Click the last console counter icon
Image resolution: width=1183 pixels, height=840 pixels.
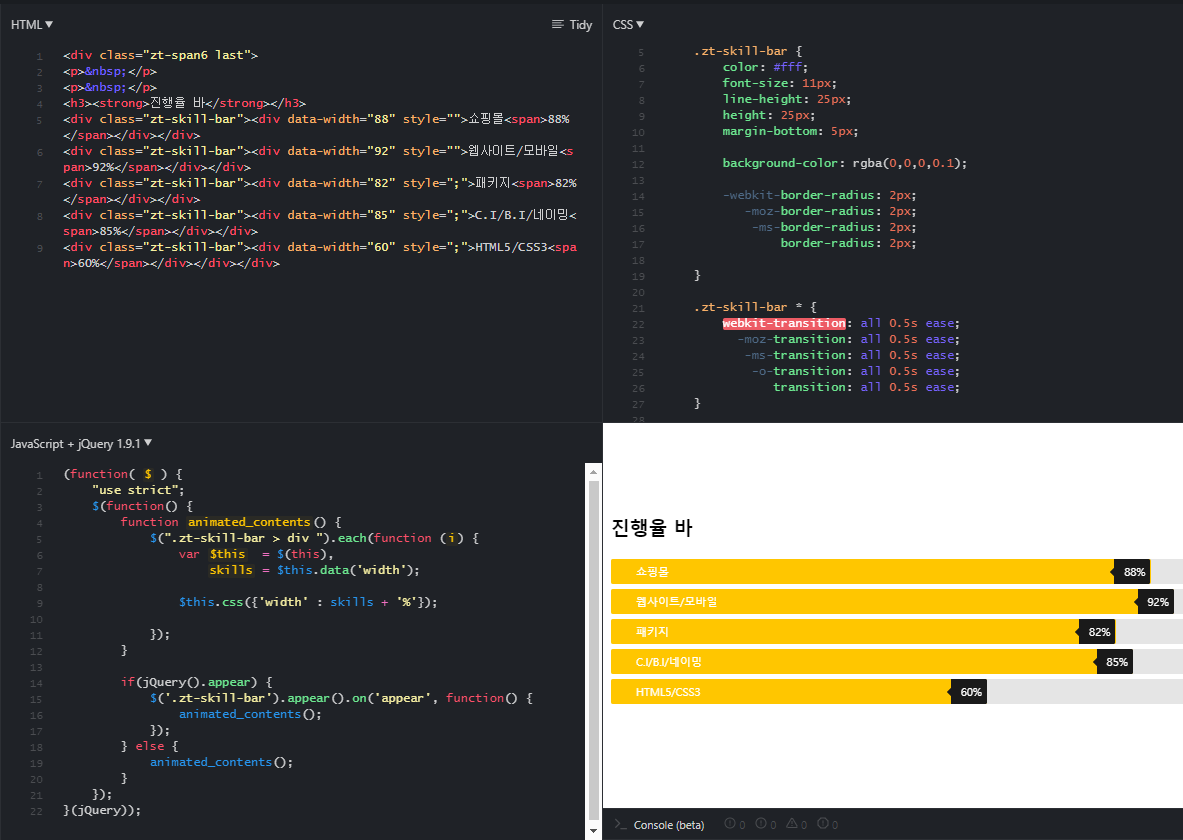click(x=823, y=824)
